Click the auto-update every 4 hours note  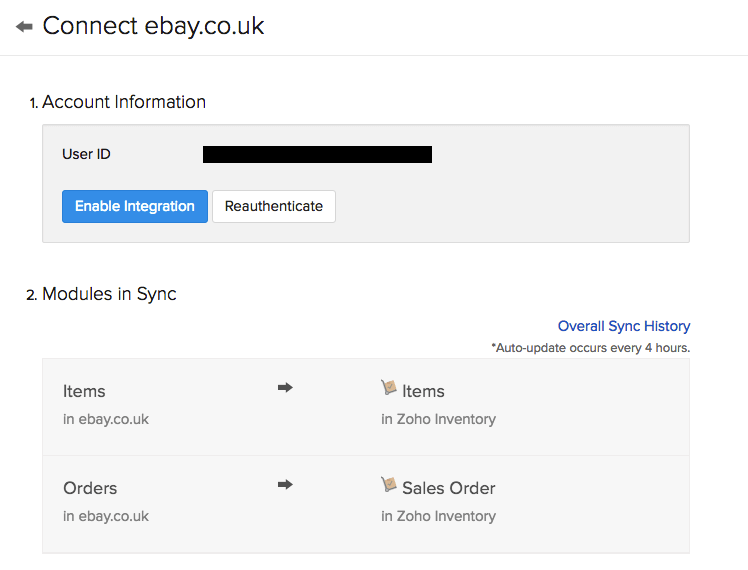pos(590,348)
